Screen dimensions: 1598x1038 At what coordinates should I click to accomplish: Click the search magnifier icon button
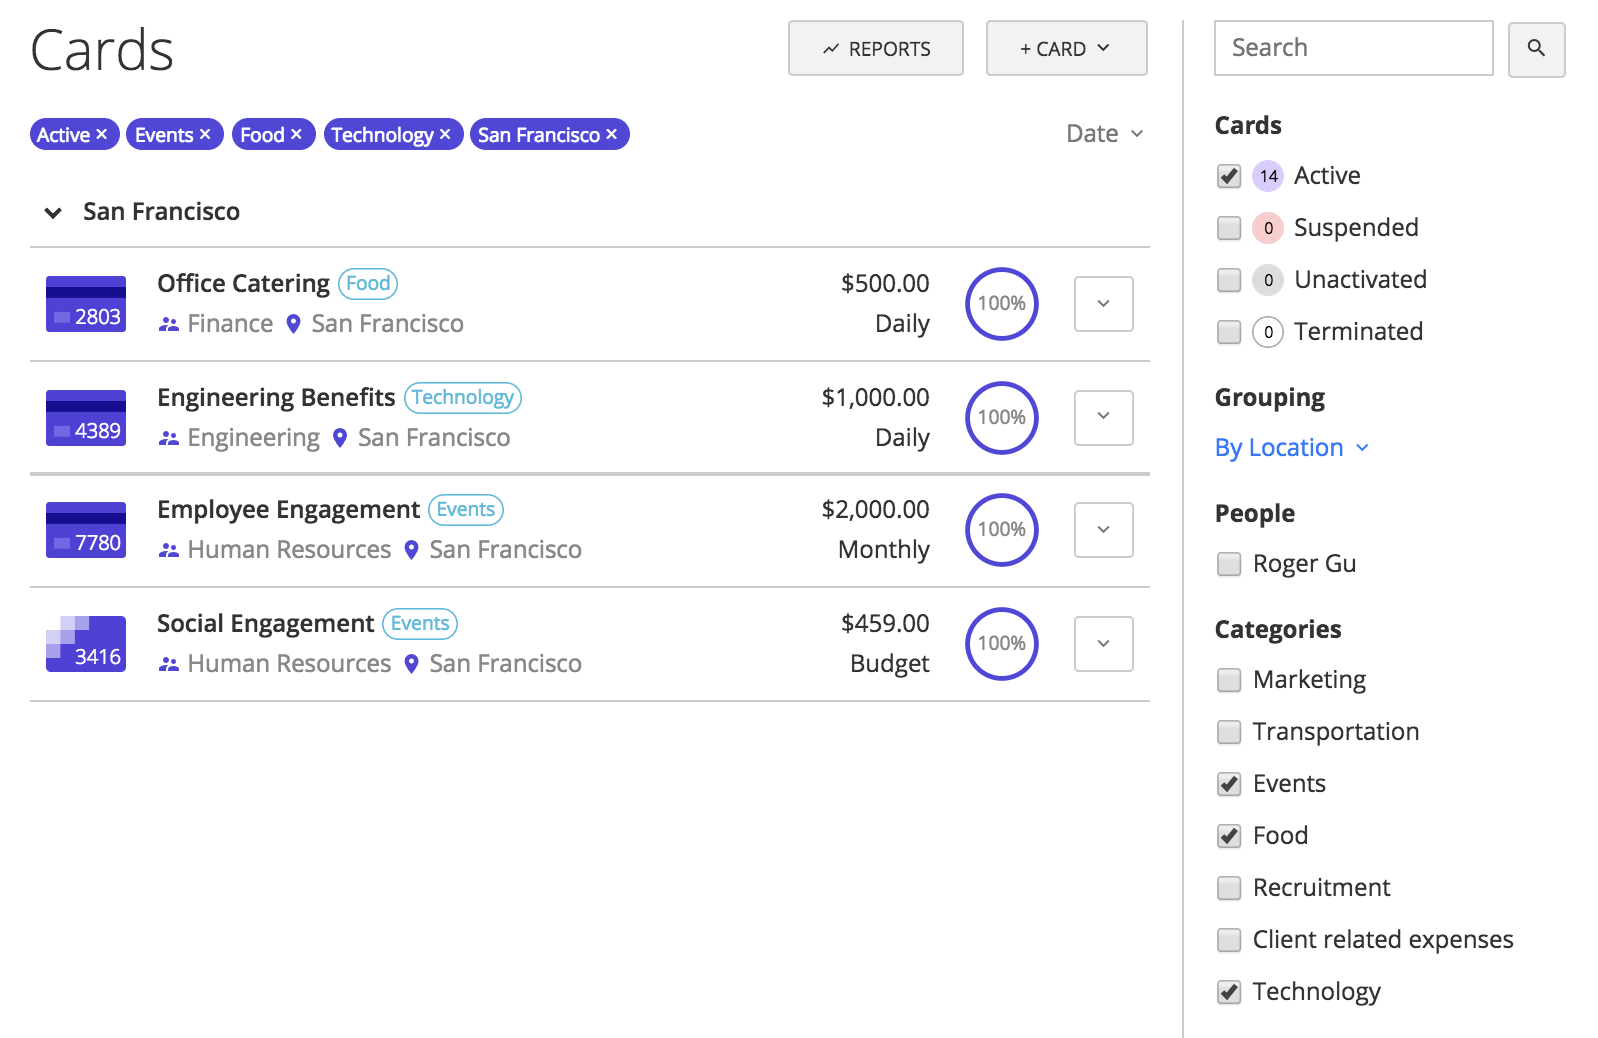(1536, 48)
